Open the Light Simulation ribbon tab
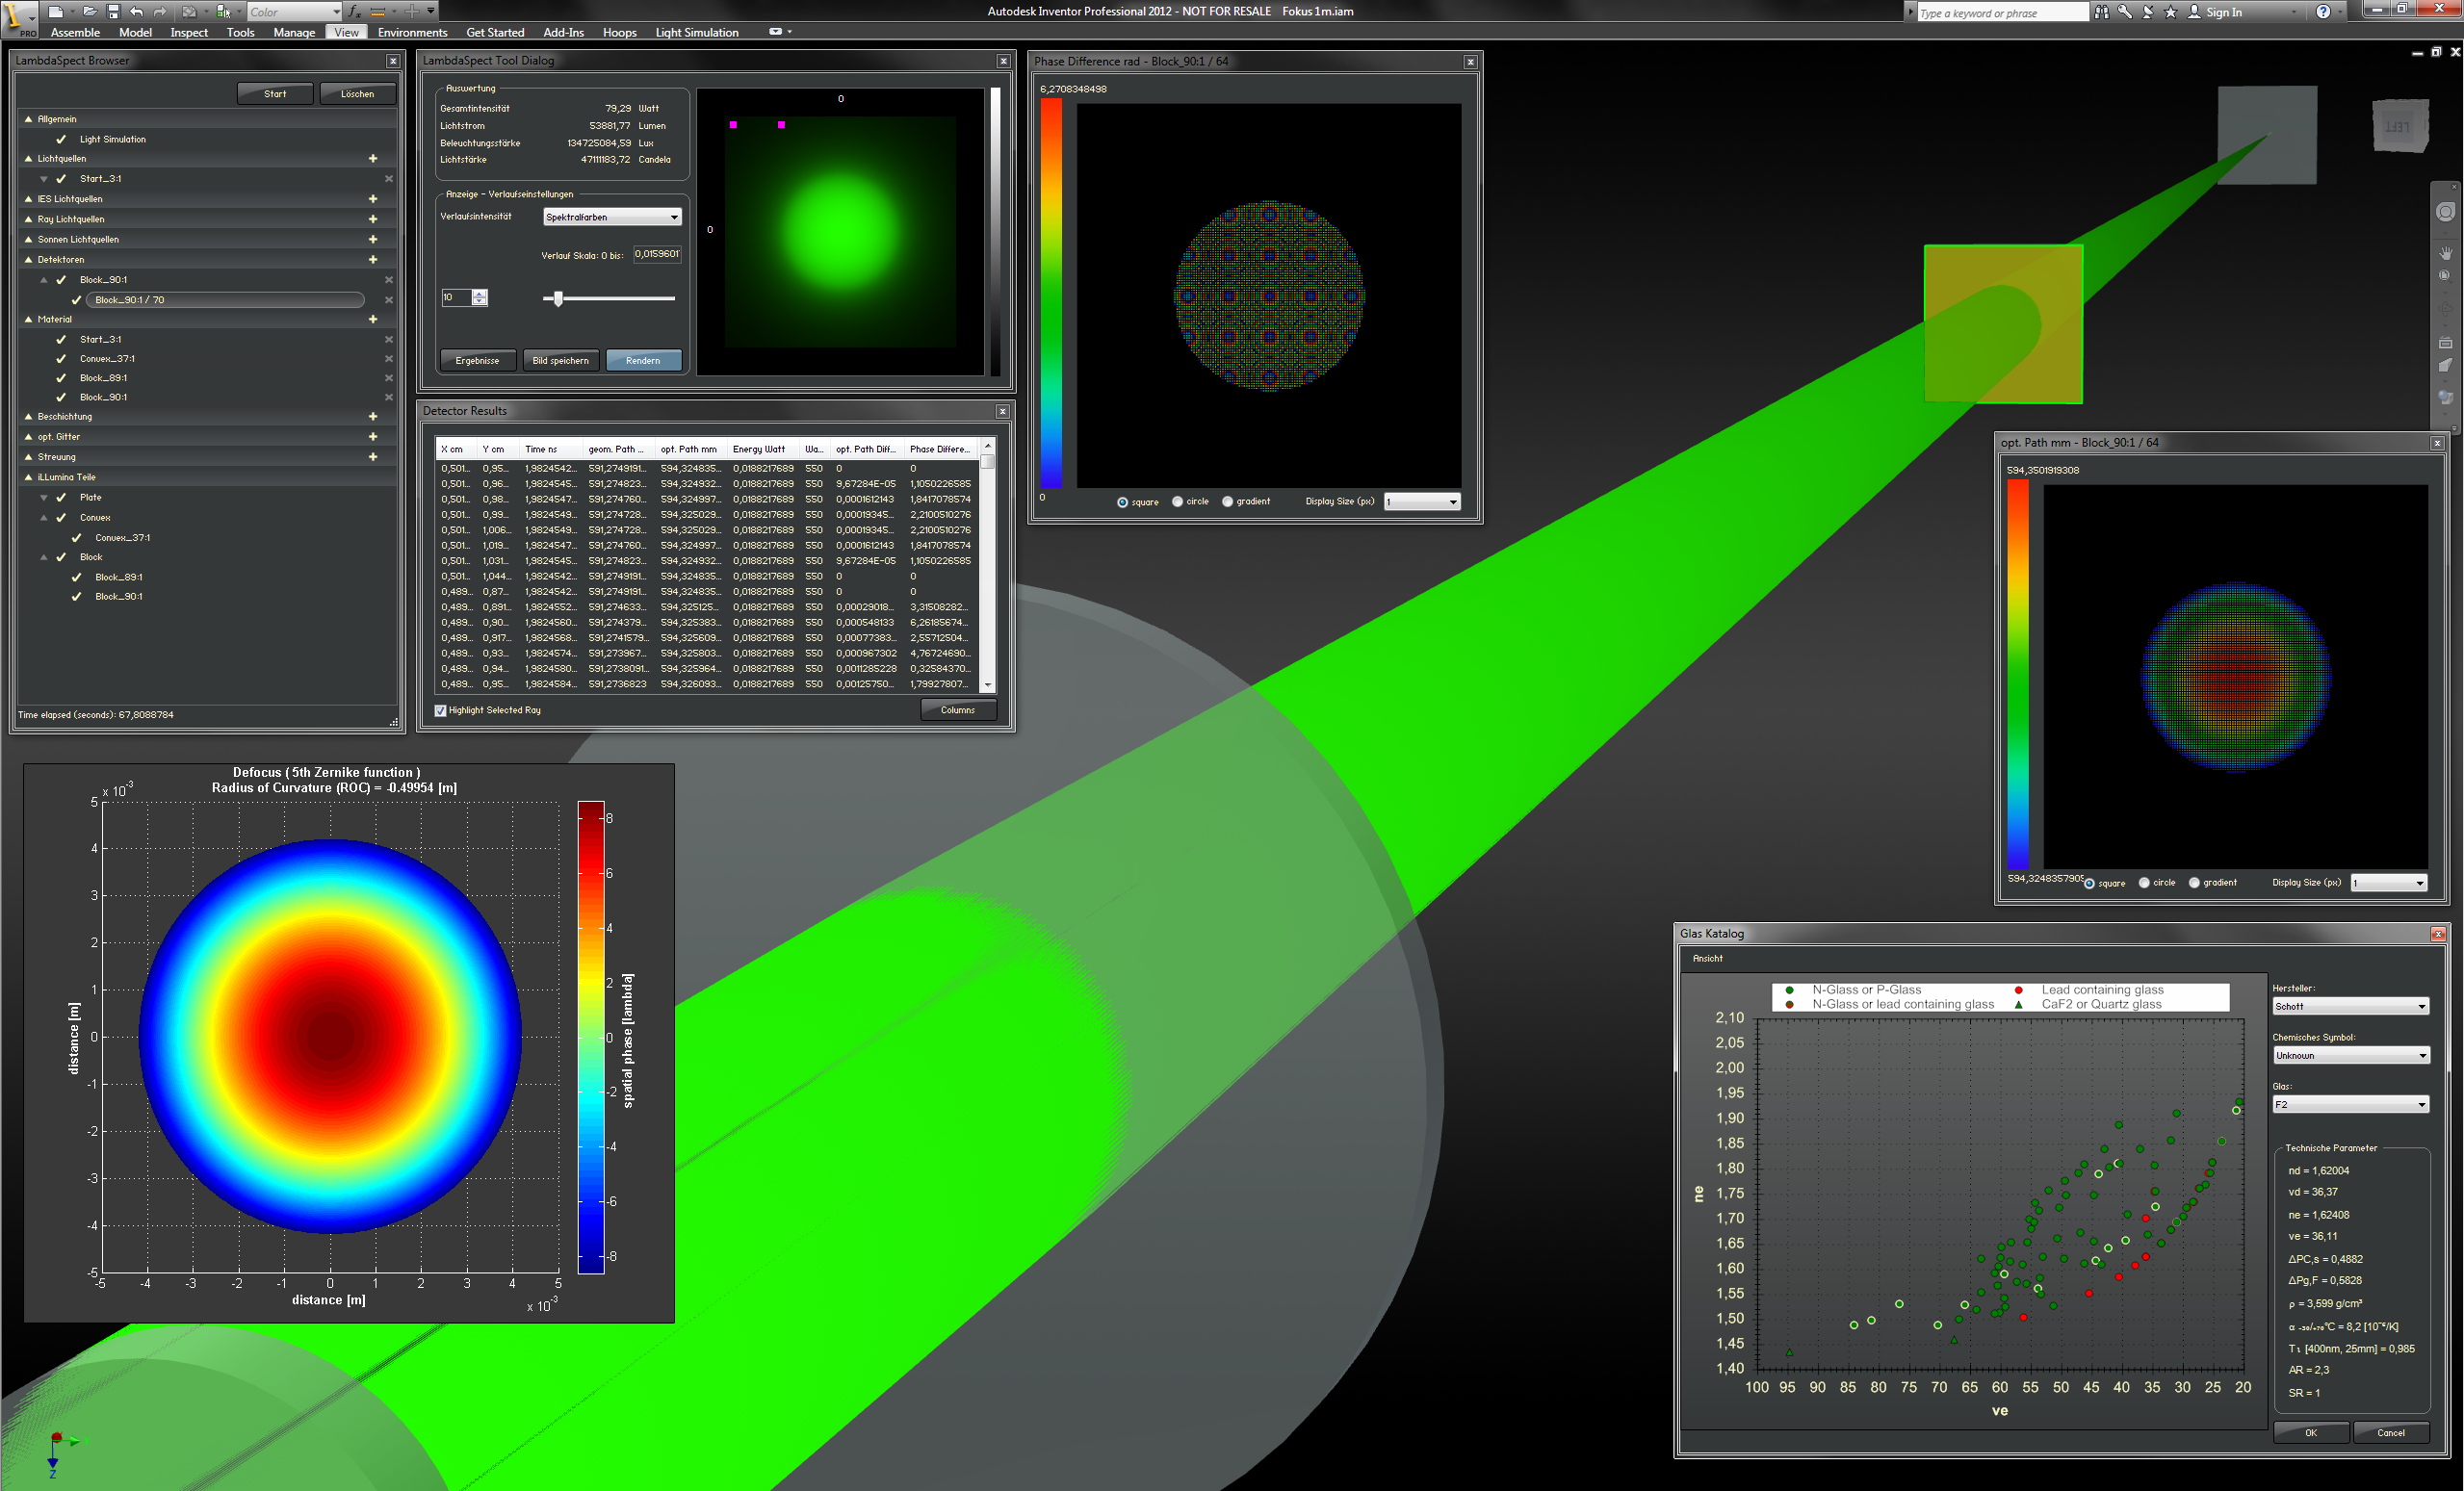The image size is (2464, 1491). (x=696, y=32)
